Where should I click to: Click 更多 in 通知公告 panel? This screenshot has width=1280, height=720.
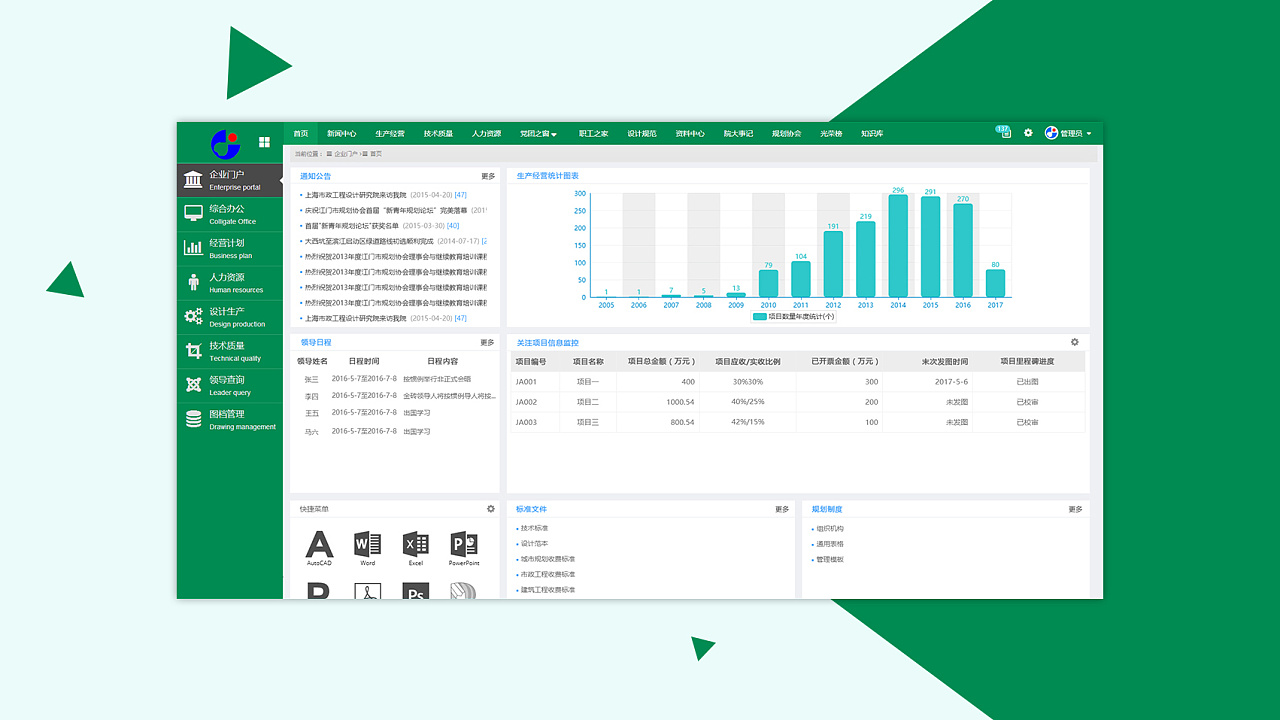click(488, 176)
